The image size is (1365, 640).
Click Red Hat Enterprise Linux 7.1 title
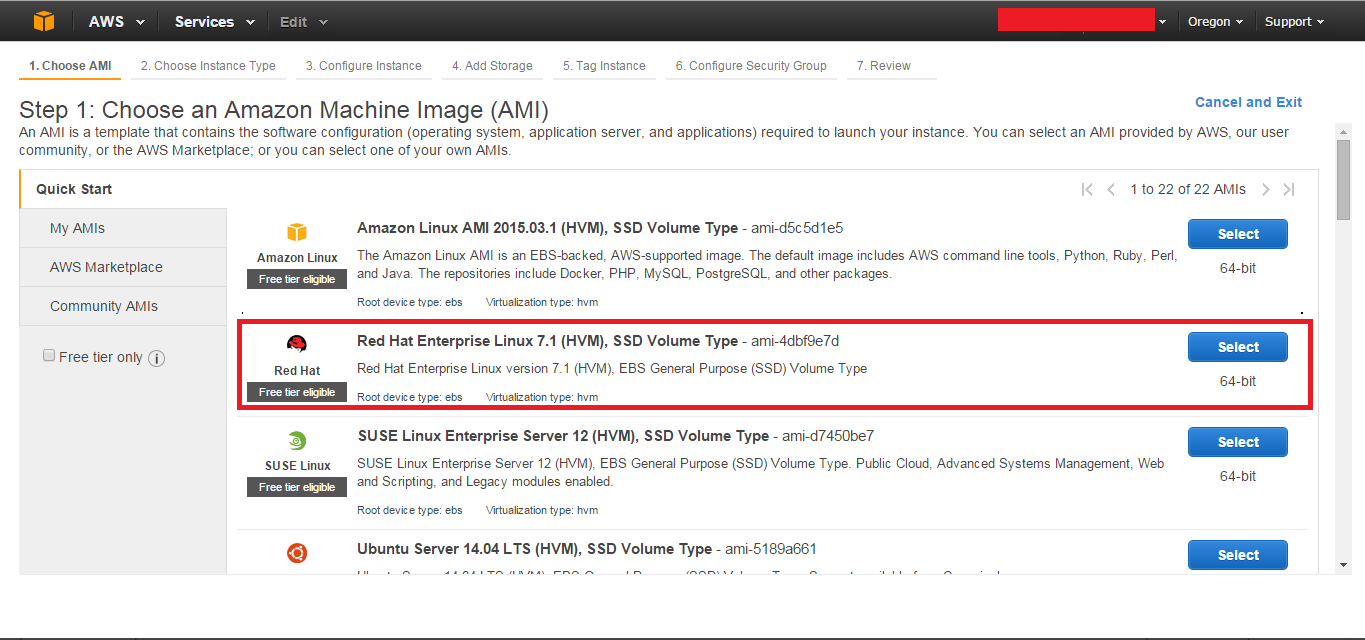click(547, 341)
